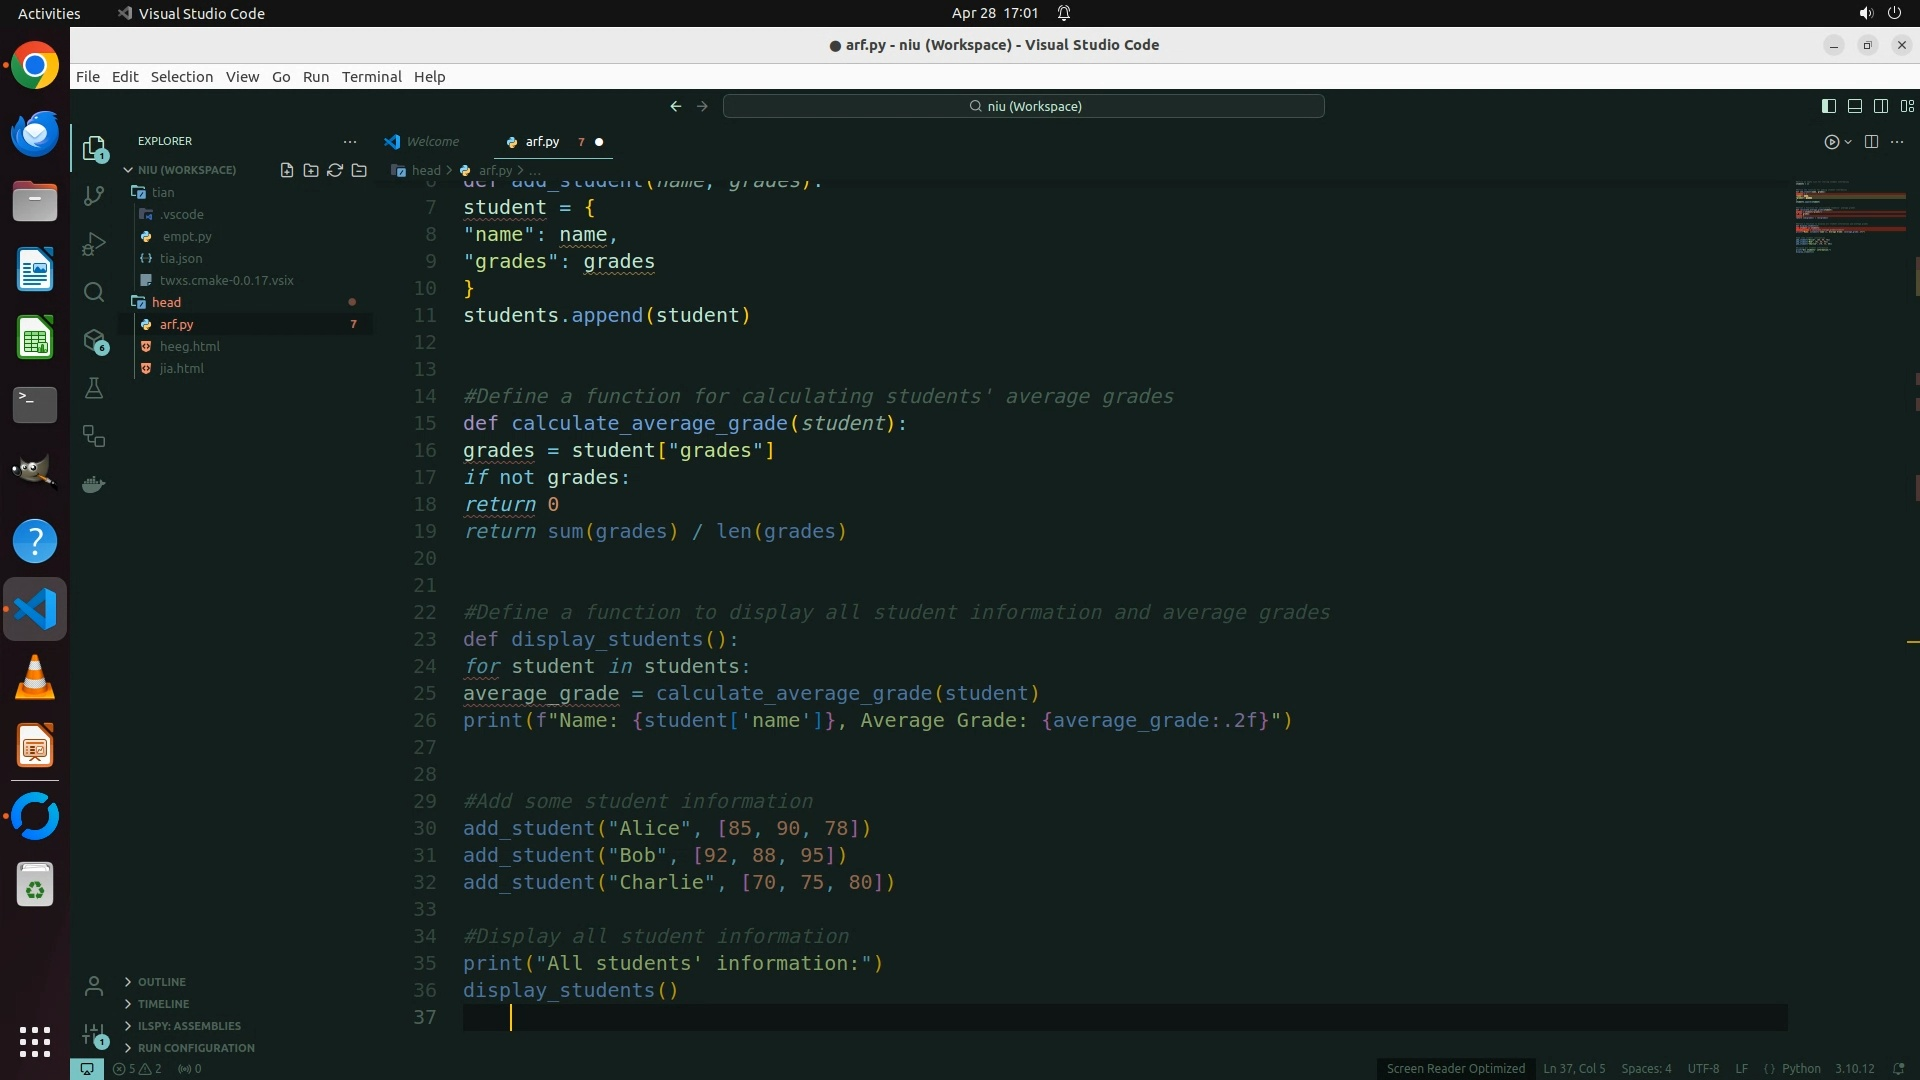Viewport: 1920px width, 1080px height.
Task: Toggle the primary side bar visibility
Action: pyautogui.click(x=1828, y=106)
